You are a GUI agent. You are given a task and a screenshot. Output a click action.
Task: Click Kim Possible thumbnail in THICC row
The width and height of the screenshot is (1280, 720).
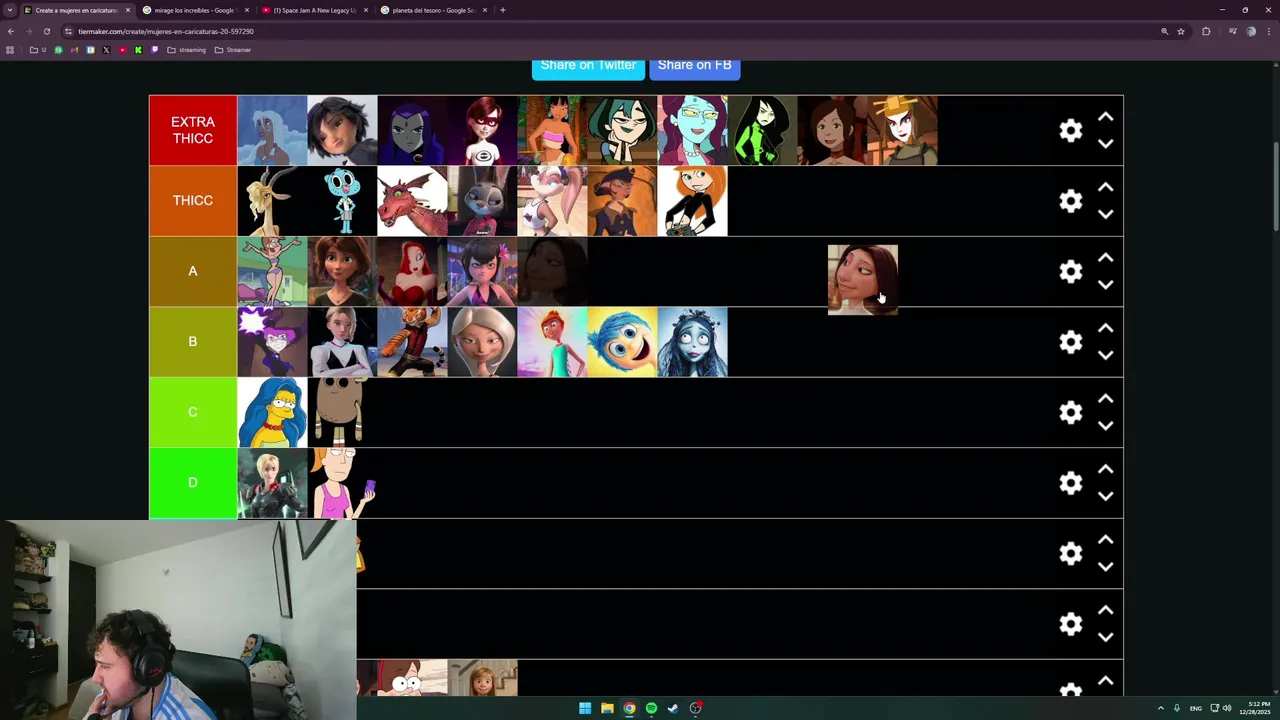[x=692, y=201]
